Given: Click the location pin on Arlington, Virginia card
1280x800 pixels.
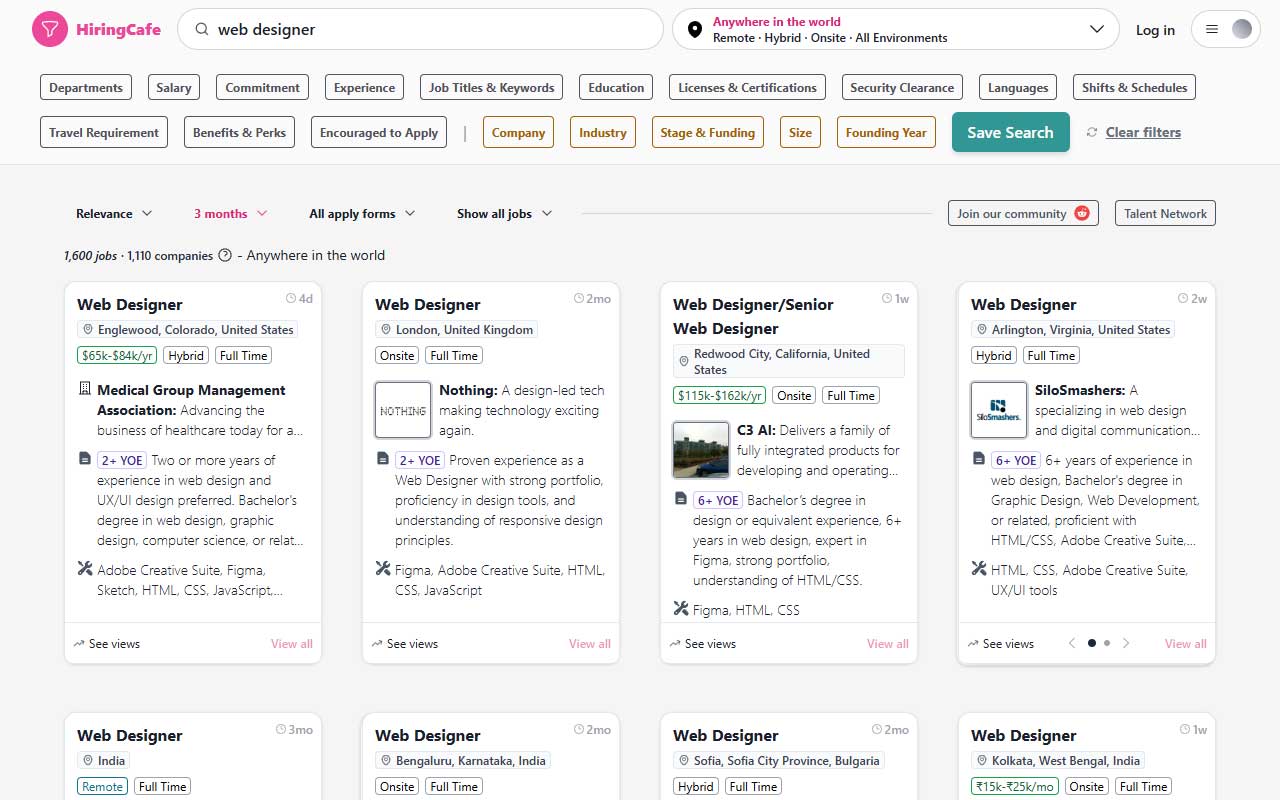Looking at the screenshot, I should (981, 329).
